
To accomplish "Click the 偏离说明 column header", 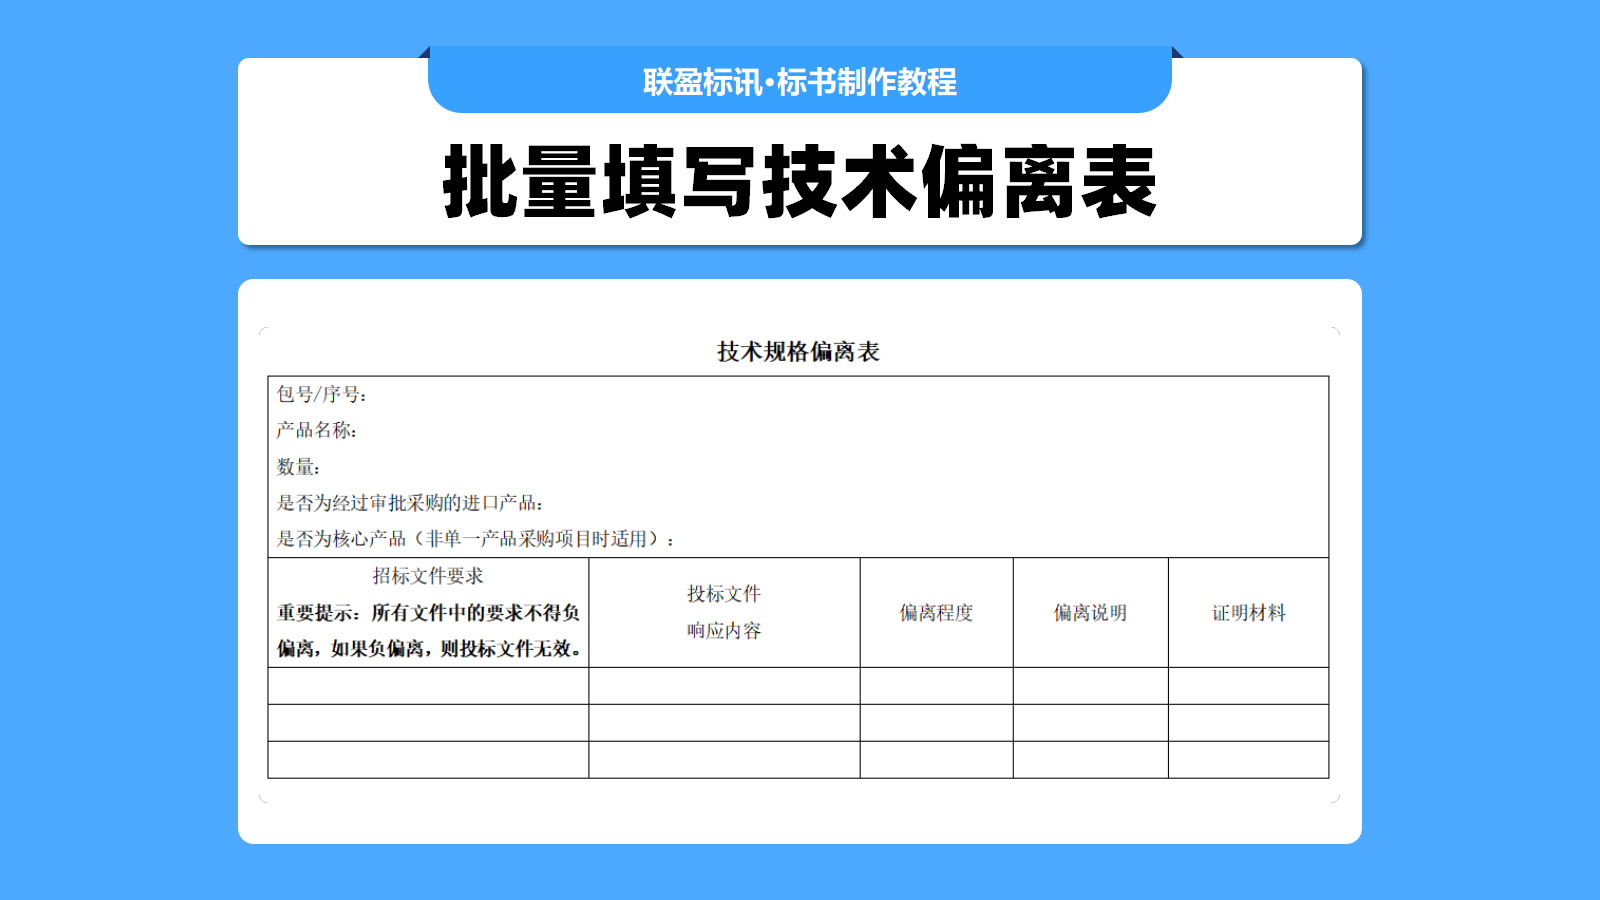I will tap(1090, 613).
